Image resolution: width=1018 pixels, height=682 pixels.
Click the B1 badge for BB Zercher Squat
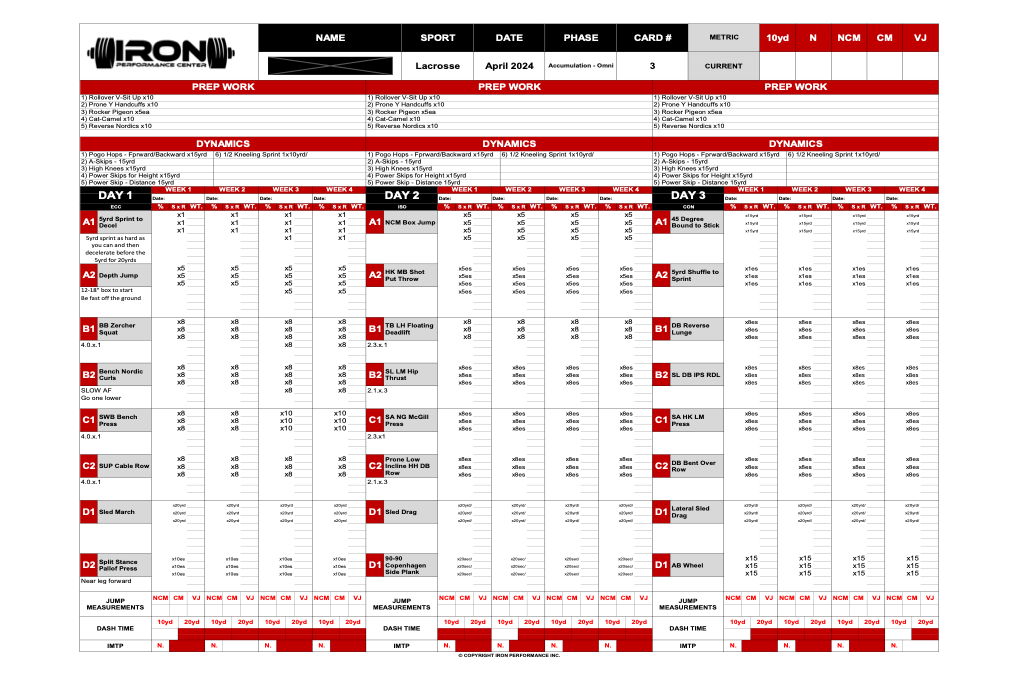(87, 328)
